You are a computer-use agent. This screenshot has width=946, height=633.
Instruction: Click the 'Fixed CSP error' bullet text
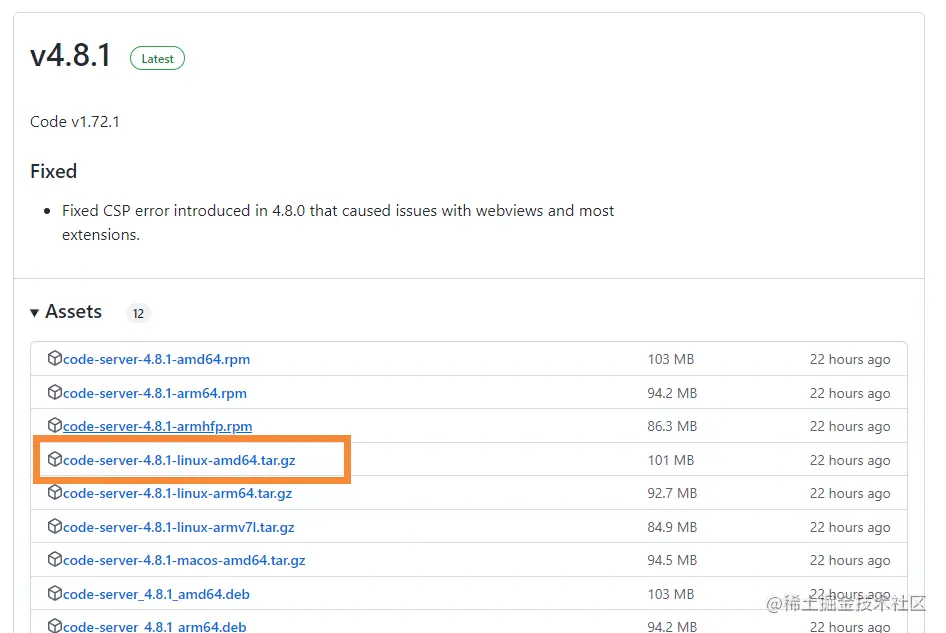pos(338,222)
